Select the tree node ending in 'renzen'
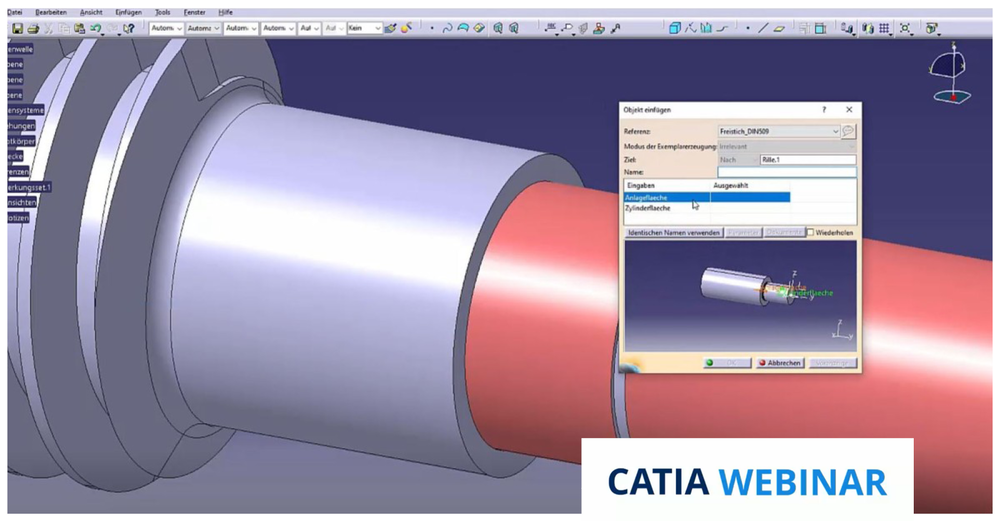Screen dimensions: 1000x523 point(17,172)
